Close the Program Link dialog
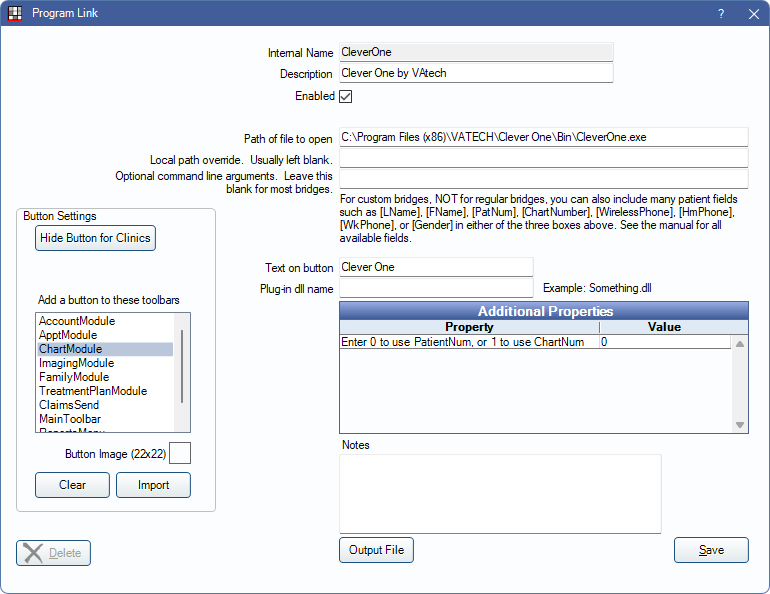770x594 pixels. (753, 14)
